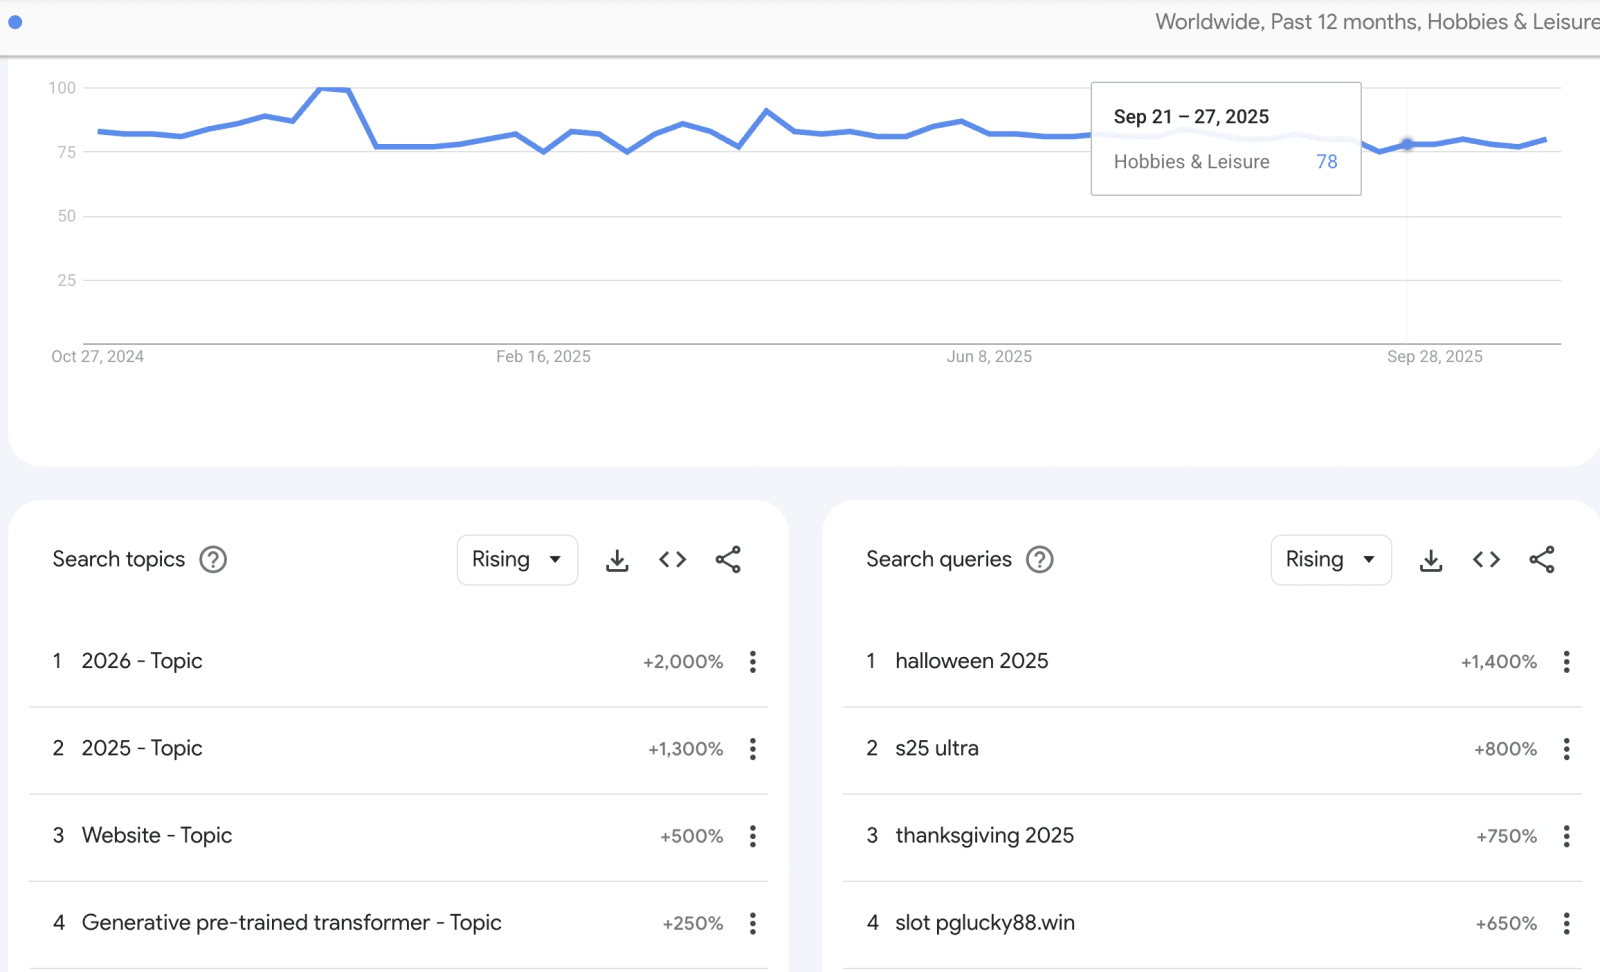Viewport: 1600px width, 972px height.
Task: Click the +1,400% value
Action: click(x=1499, y=662)
